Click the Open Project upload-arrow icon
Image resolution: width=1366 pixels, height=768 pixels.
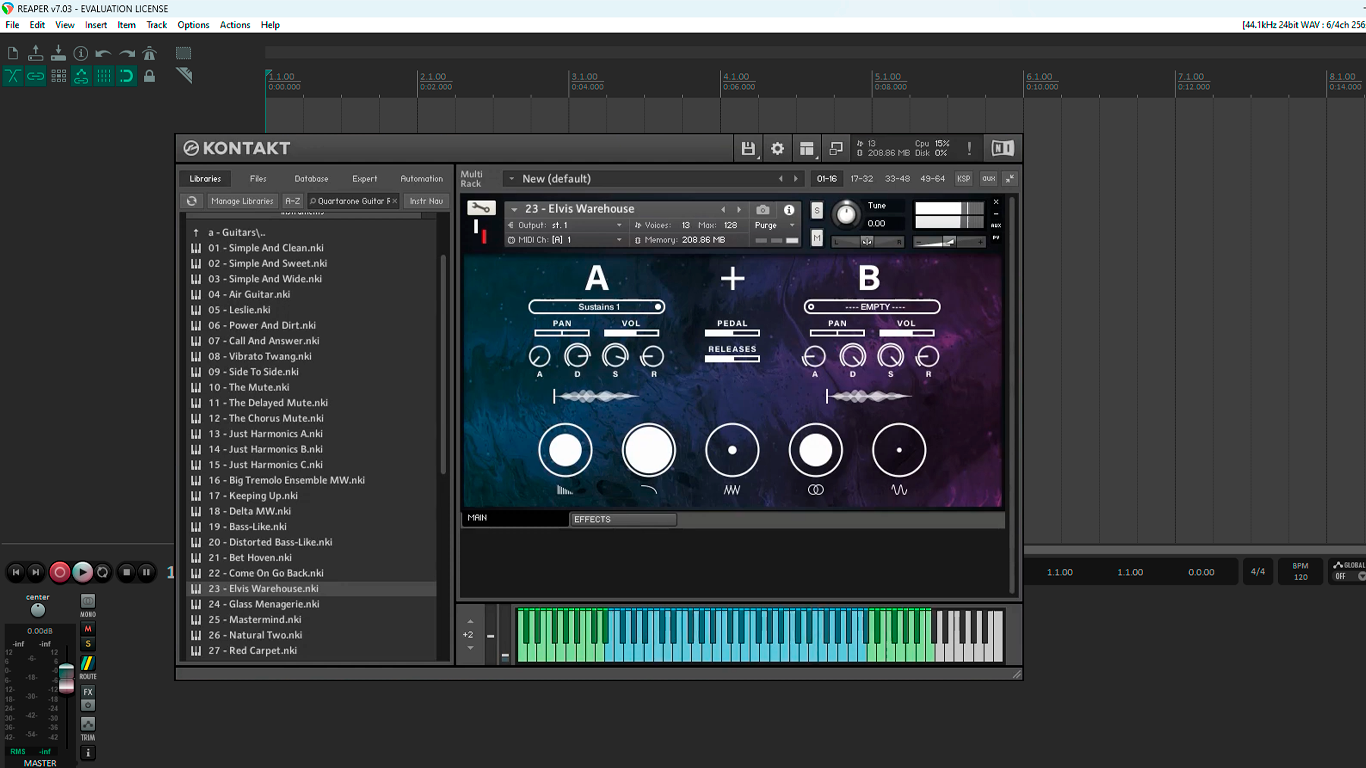(36, 53)
